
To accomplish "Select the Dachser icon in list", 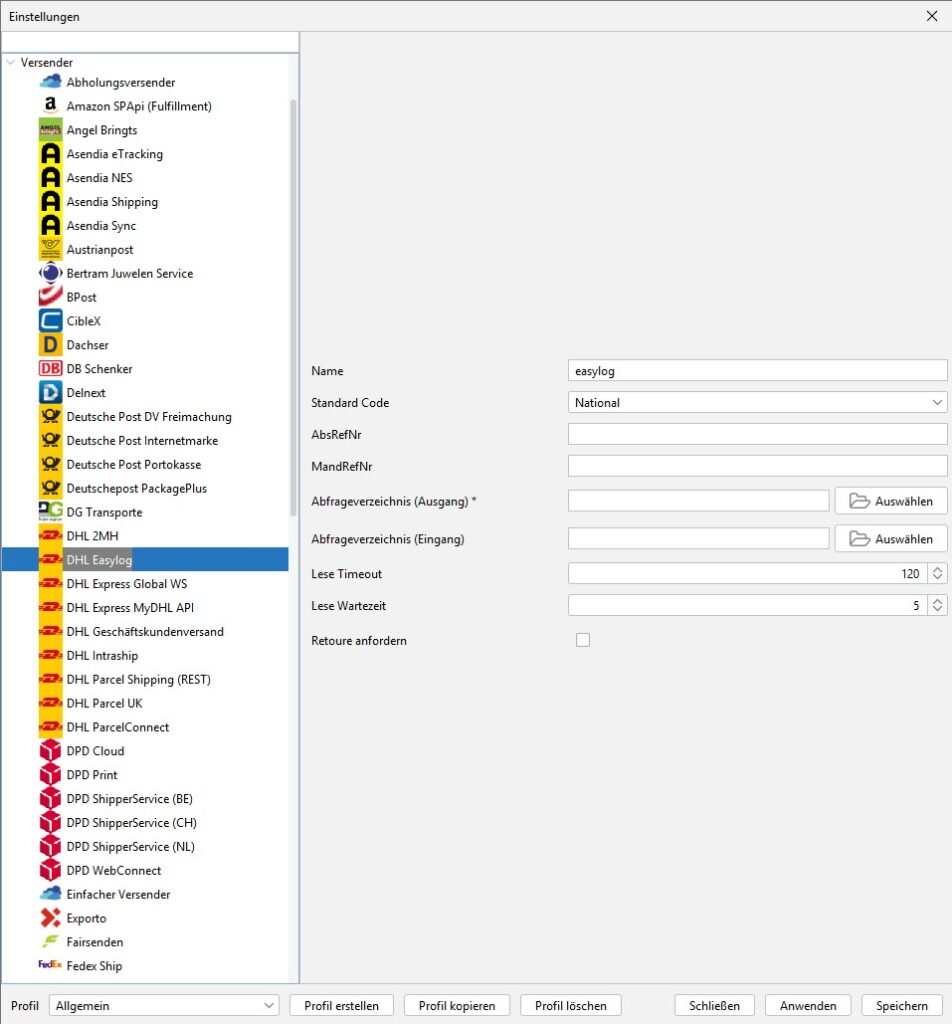I will (50, 345).
